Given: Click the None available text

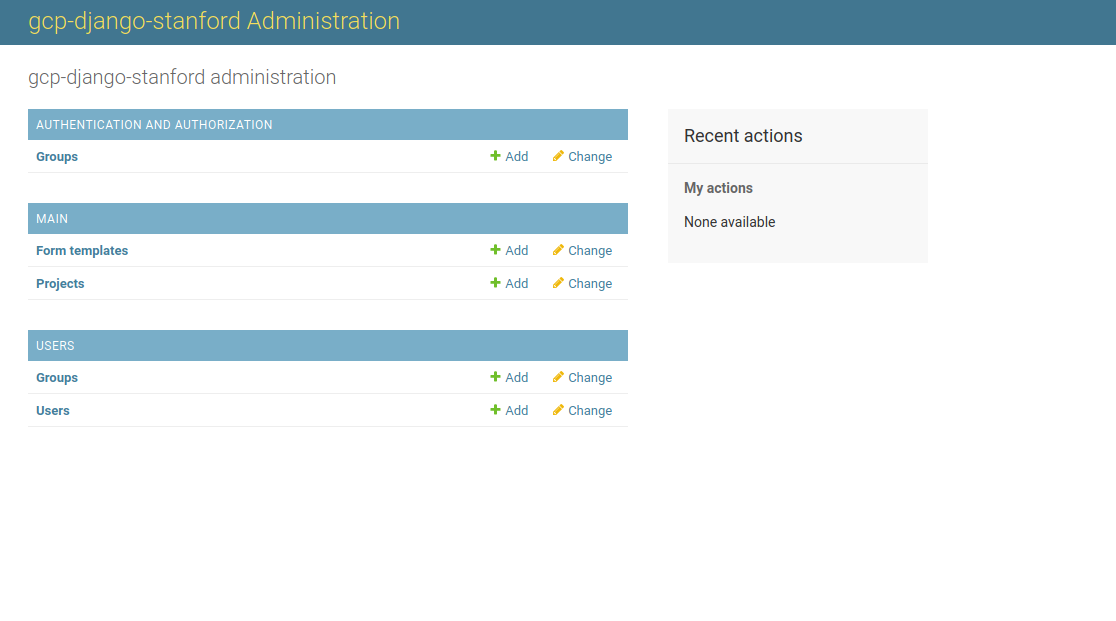Looking at the screenshot, I should [730, 222].
